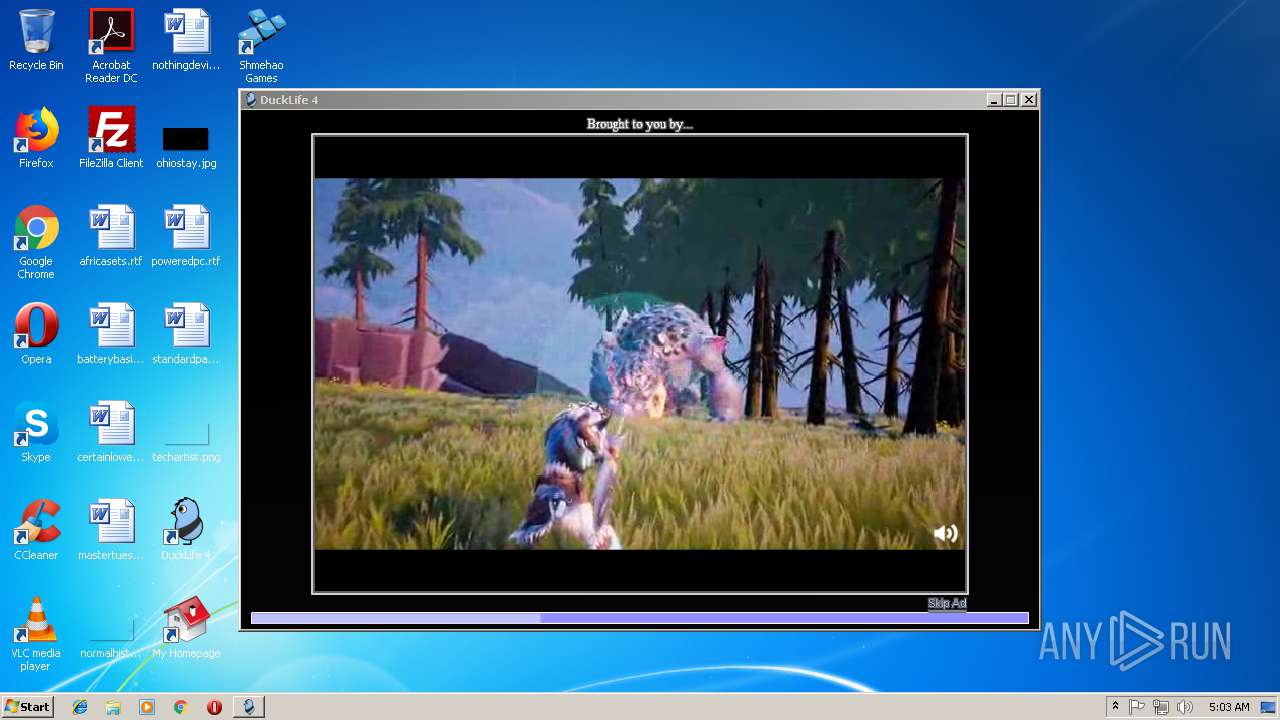1280x720 pixels.
Task: Maximize the DuckLife 4 window
Action: 1011,100
